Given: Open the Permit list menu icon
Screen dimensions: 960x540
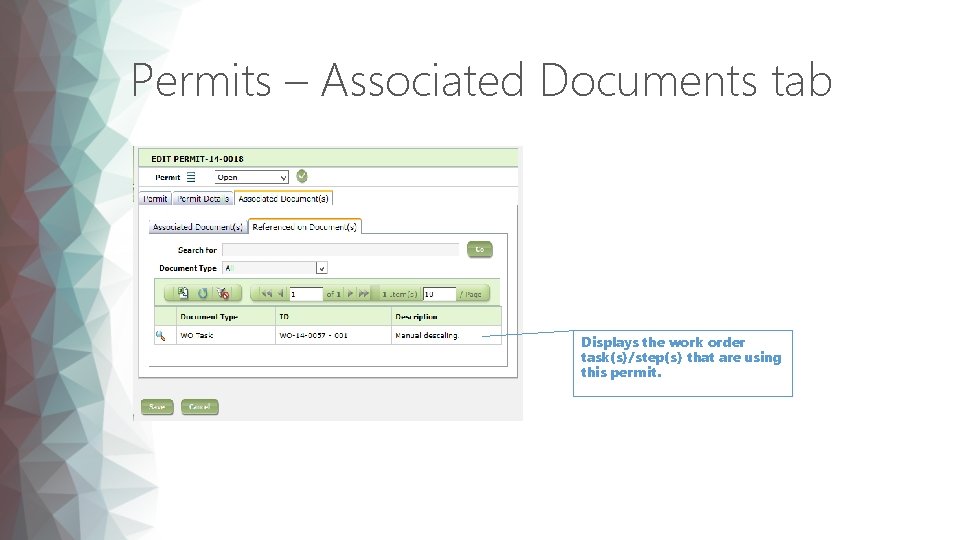Looking at the screenshot, I should coord(191,177).
